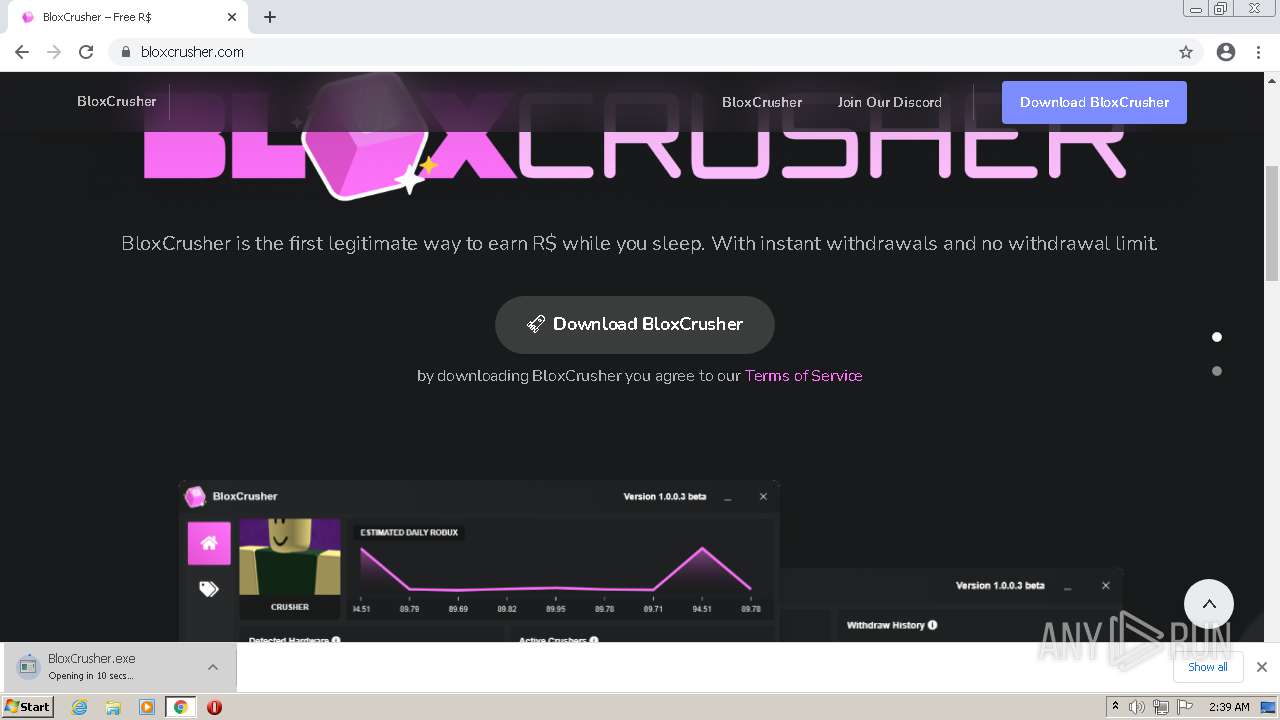Click the clock showing 2:39 AM

click(1229, 707)
